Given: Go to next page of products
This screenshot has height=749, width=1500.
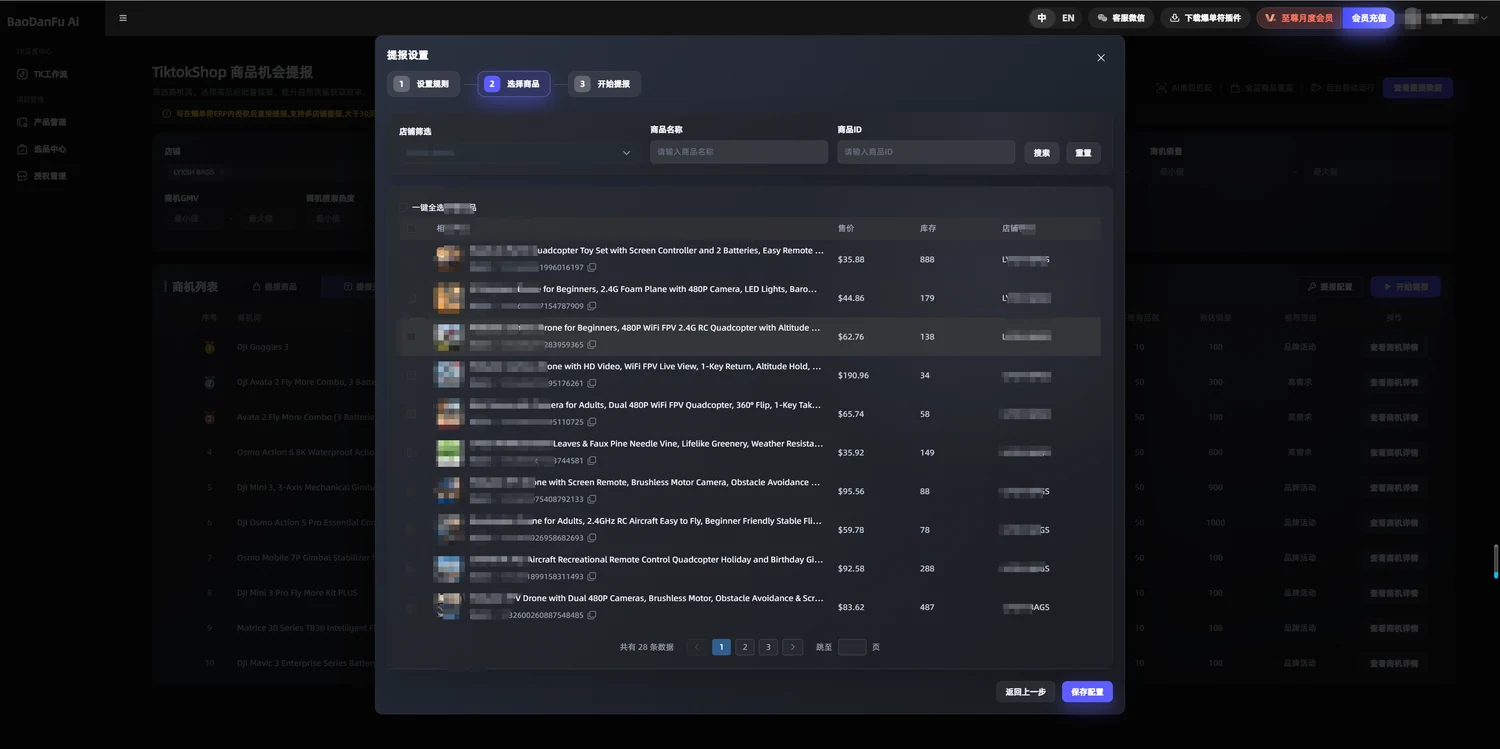Looking at the screenshot, I should click(x=792, y=647).
